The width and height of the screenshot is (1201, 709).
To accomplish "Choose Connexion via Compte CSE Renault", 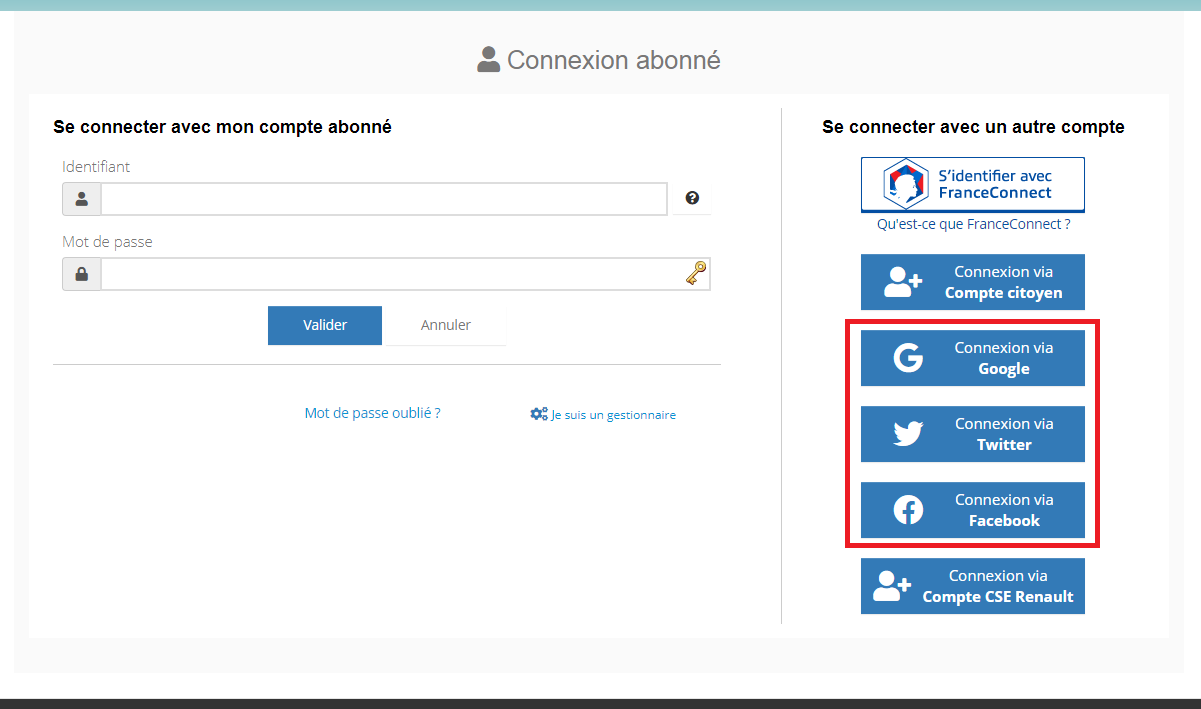I will pyautogui.click(x=997, y=586).
